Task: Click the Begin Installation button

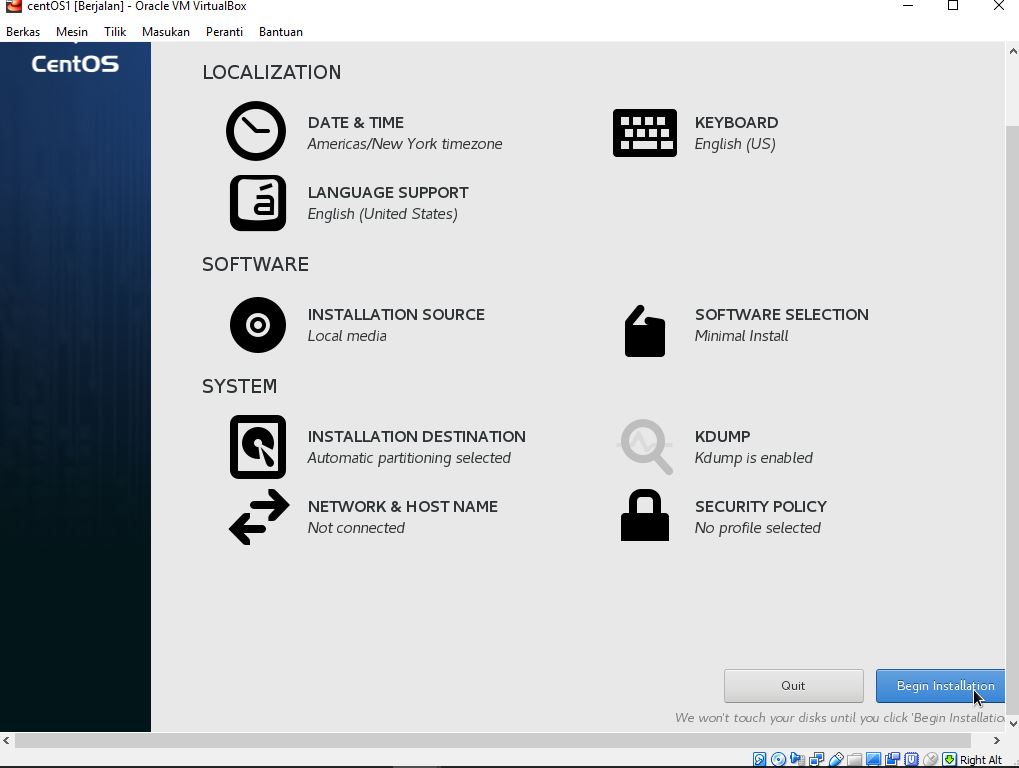Action: click(940, 686)
